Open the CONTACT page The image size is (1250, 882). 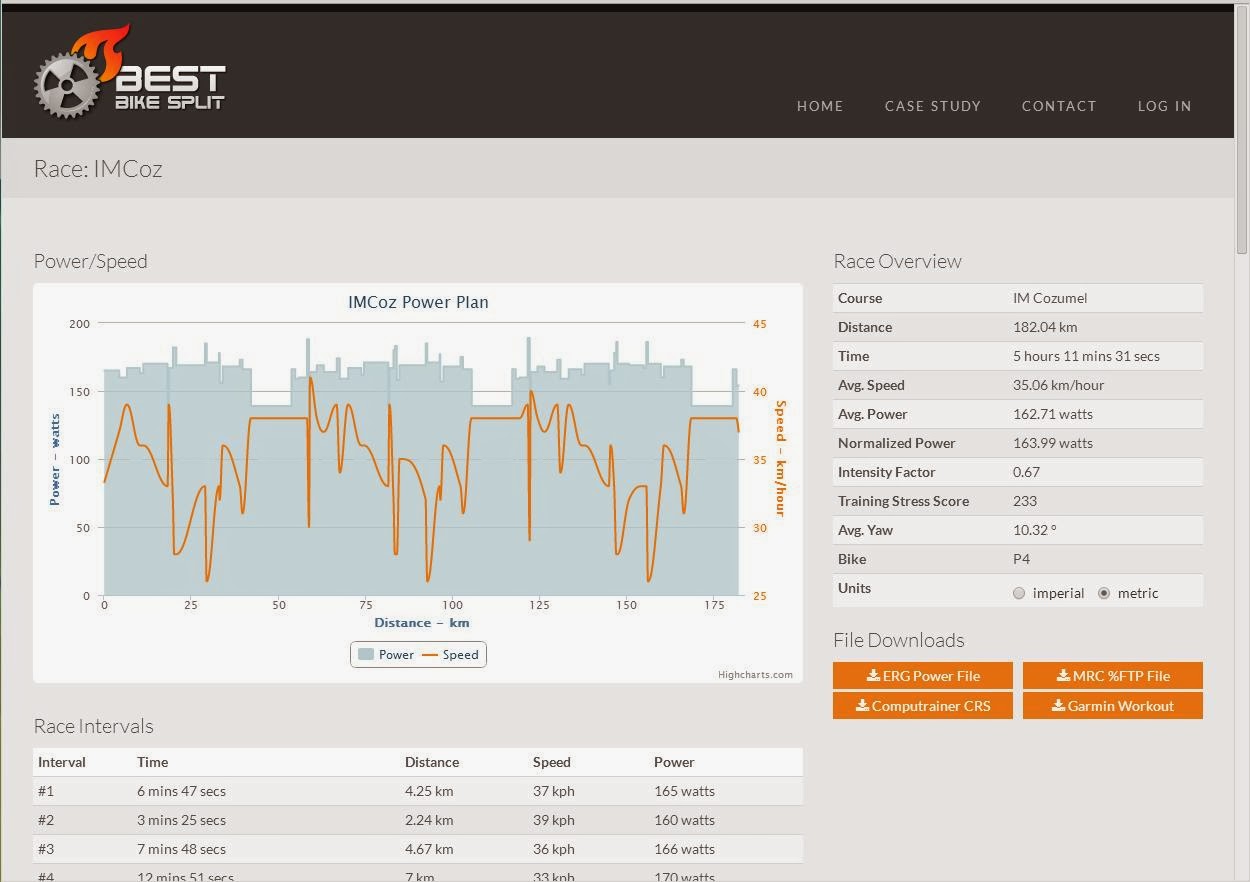pos(1059,106)
